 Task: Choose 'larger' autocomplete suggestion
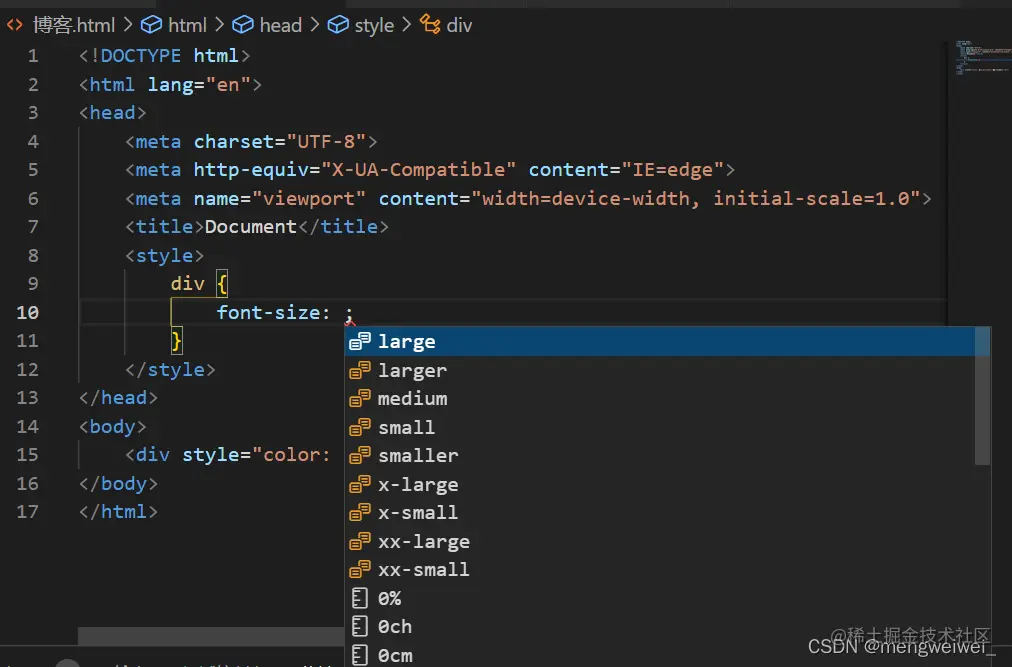tap(660, 370)
